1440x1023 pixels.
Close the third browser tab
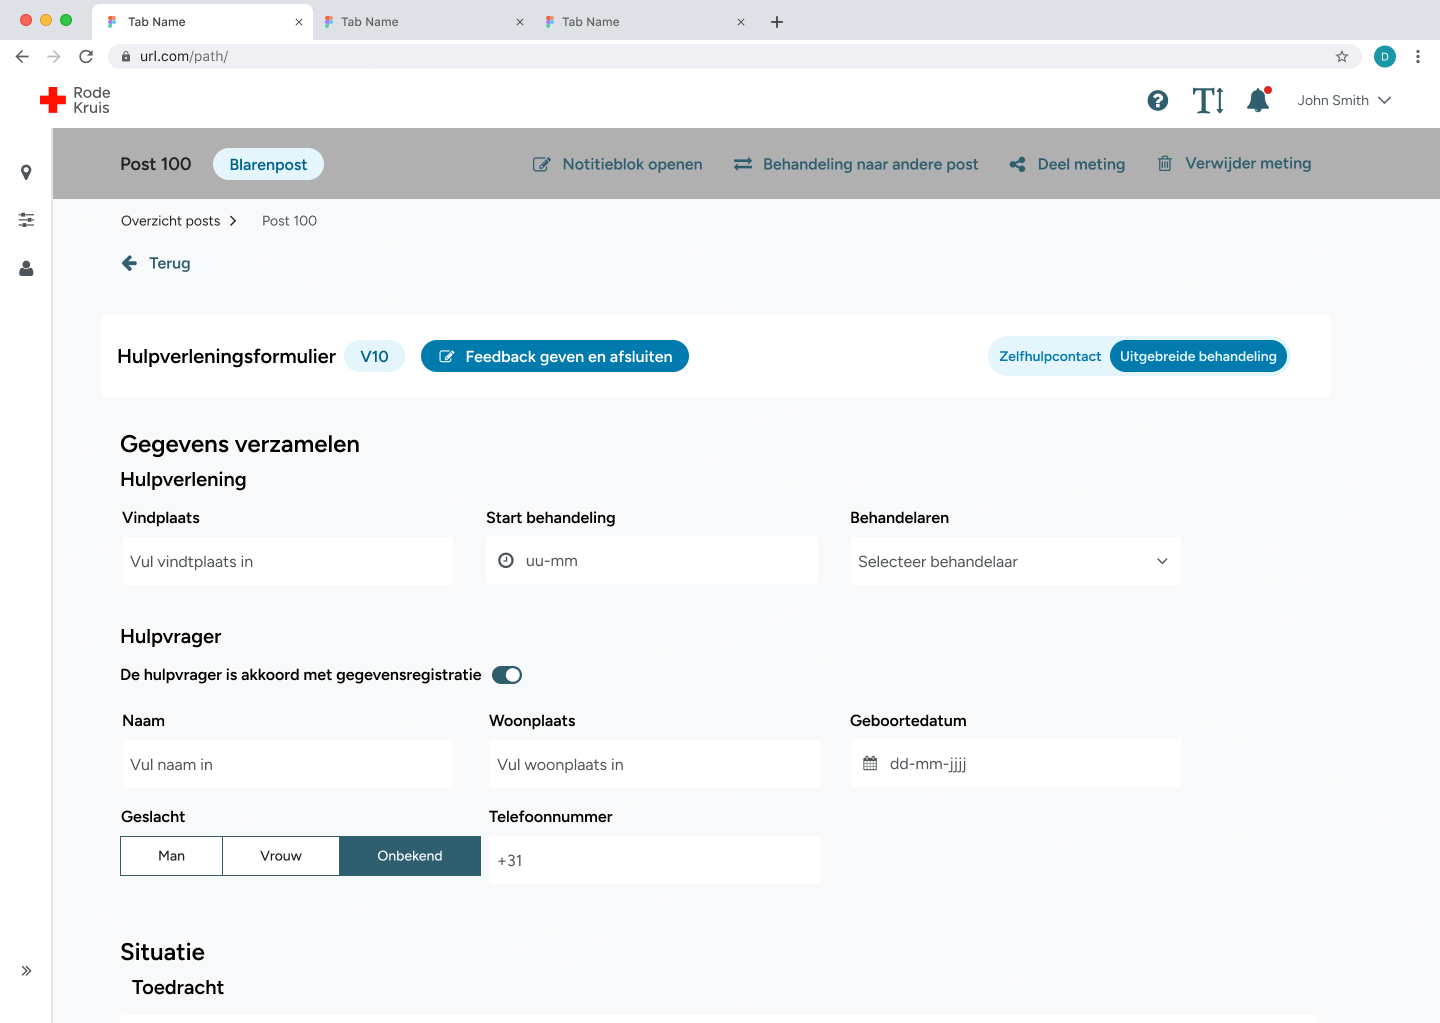click(741, 21)
